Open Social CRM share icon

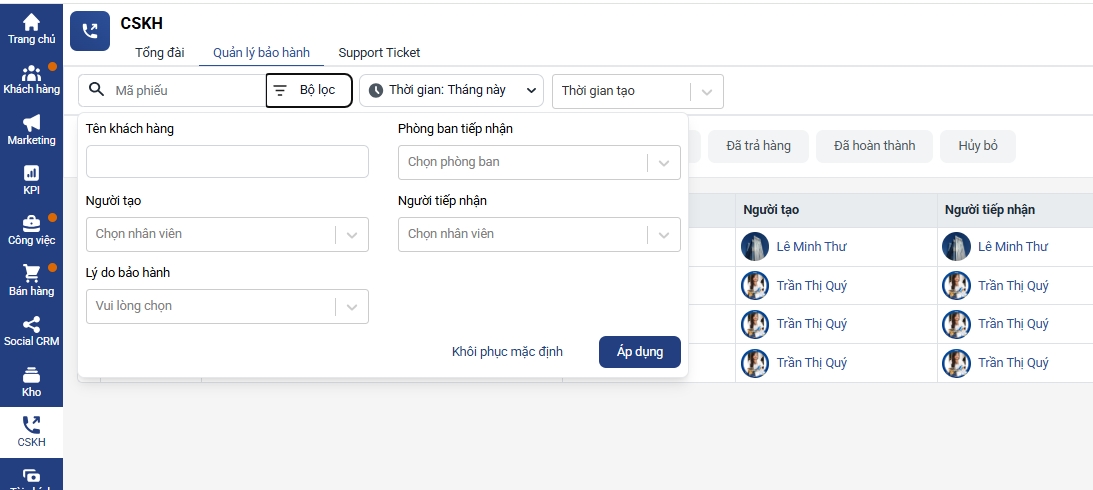[31, 324]
